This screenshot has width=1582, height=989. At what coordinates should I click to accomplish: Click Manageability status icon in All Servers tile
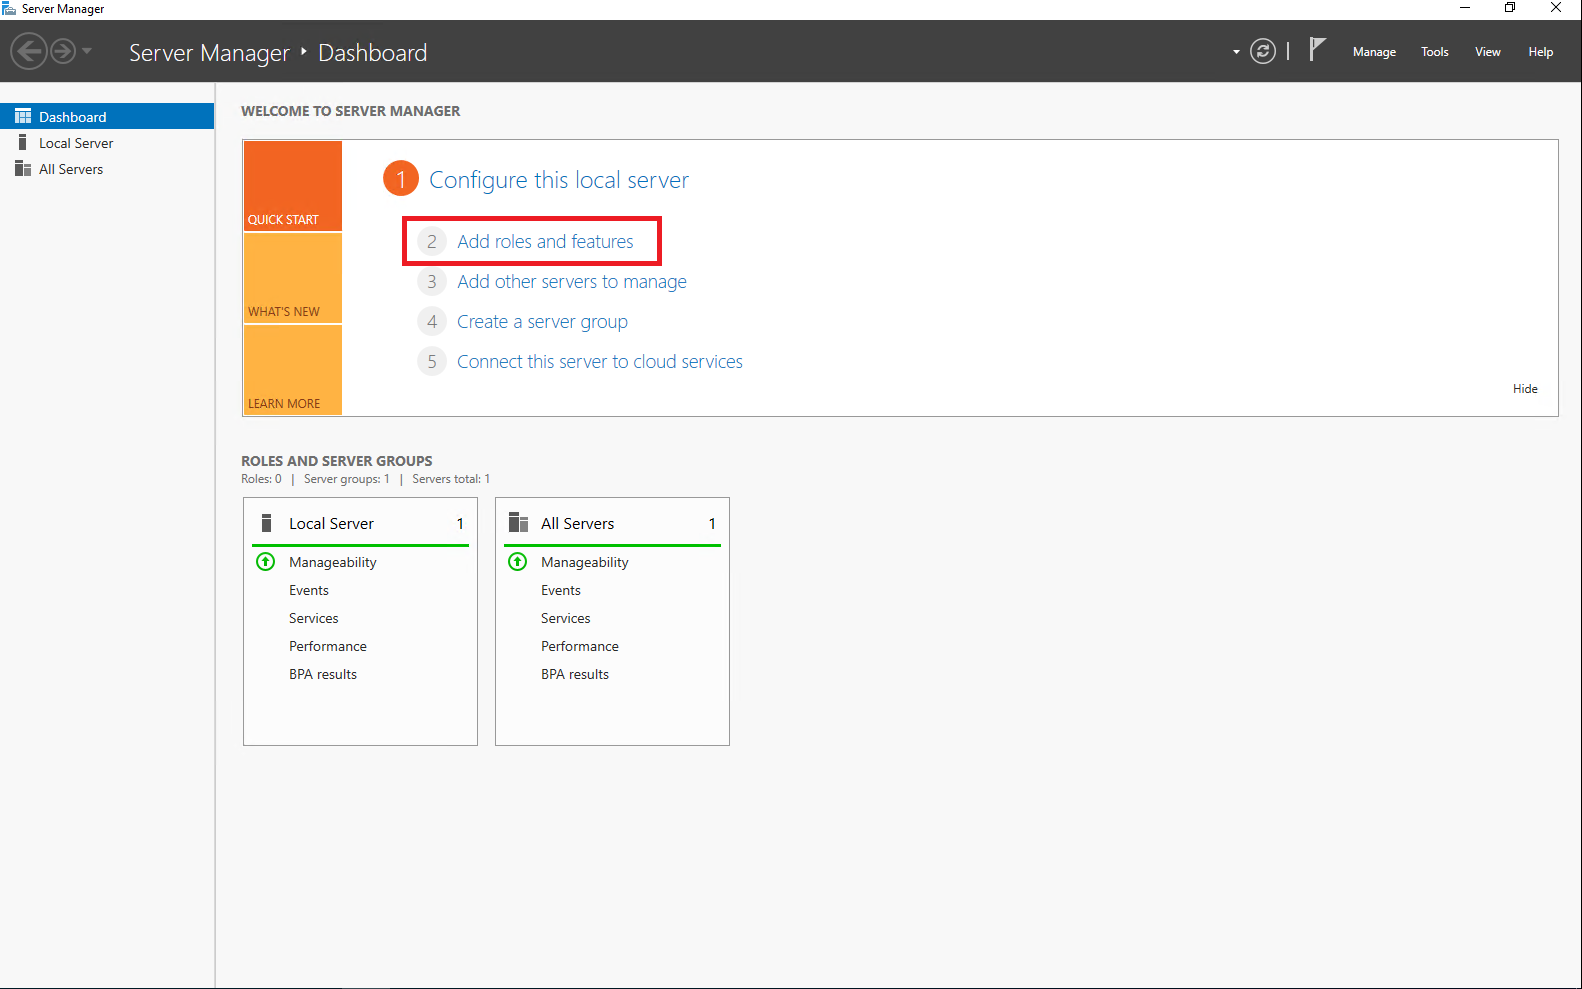coord(518,562)
